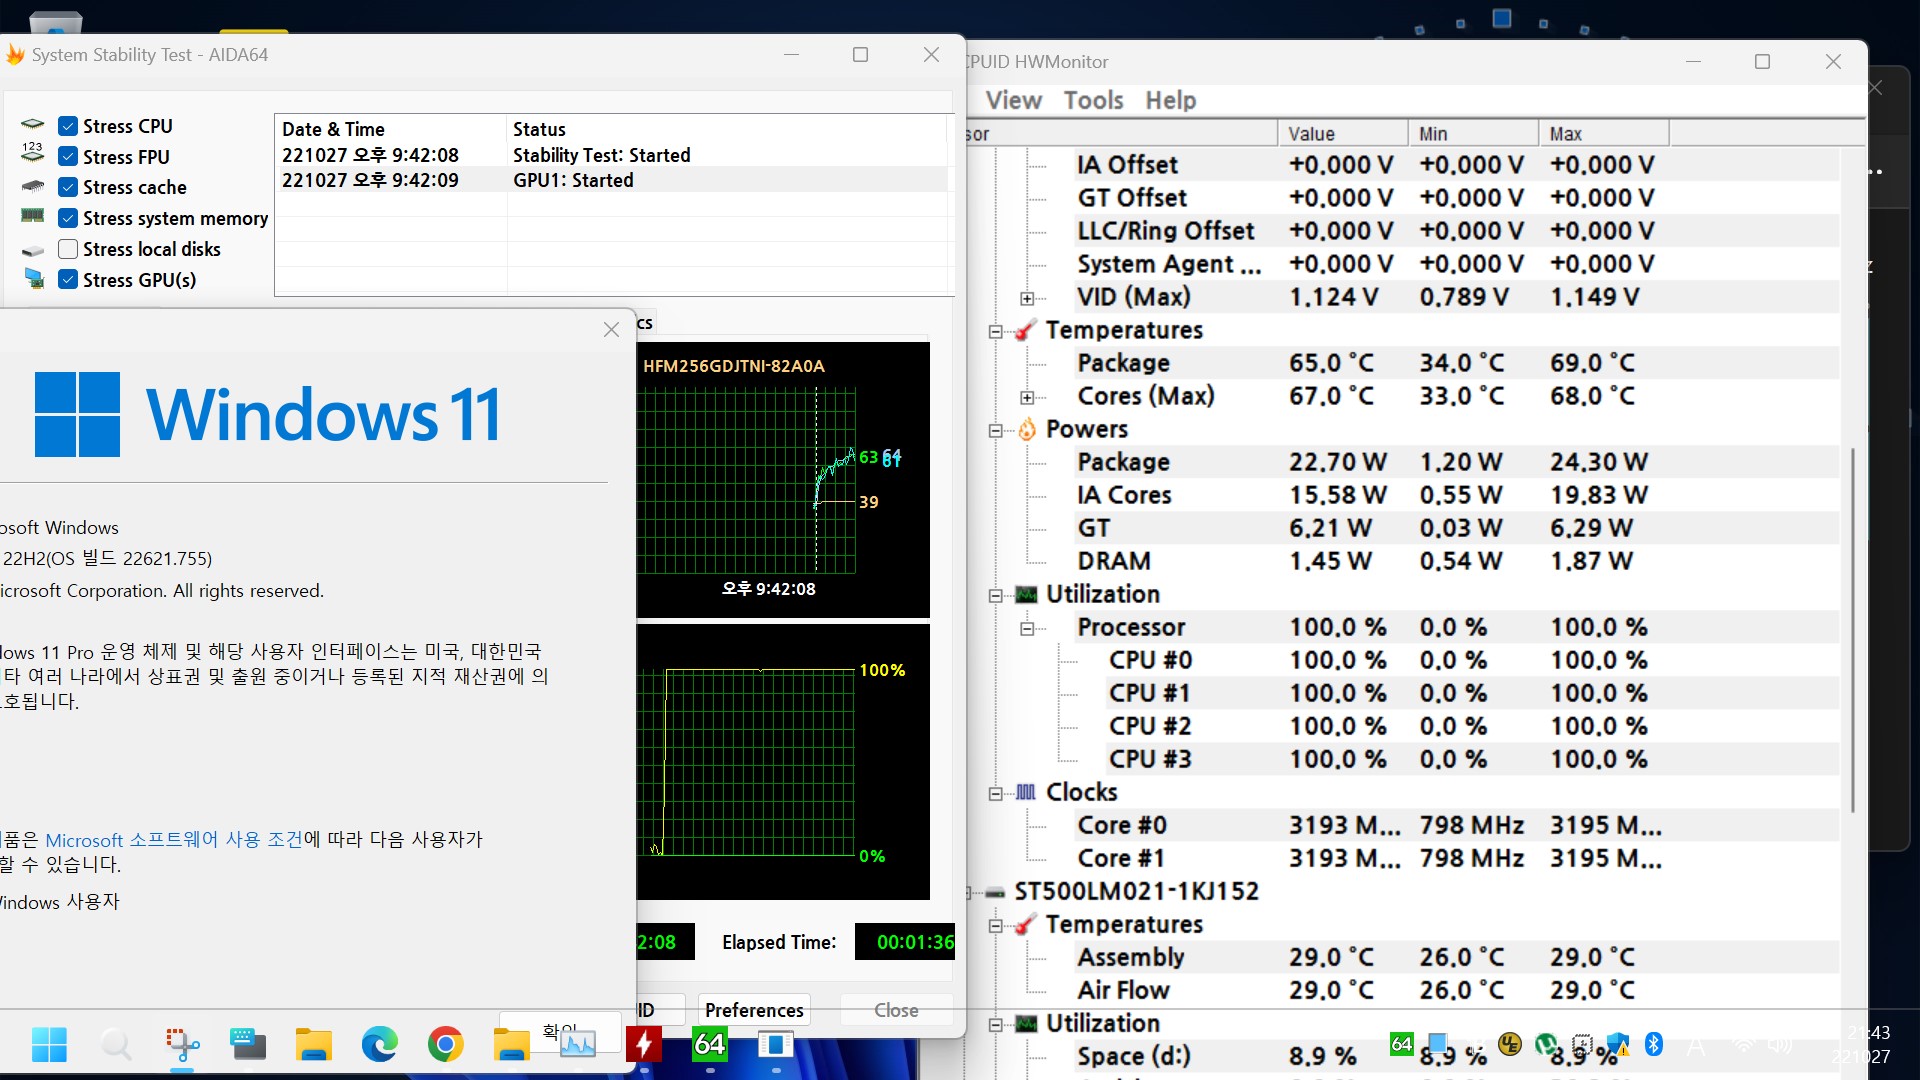This screenshot has height=1080, width=1920.
Task: Click the disk icon beside Stress local disks
Action: point(32,250)
